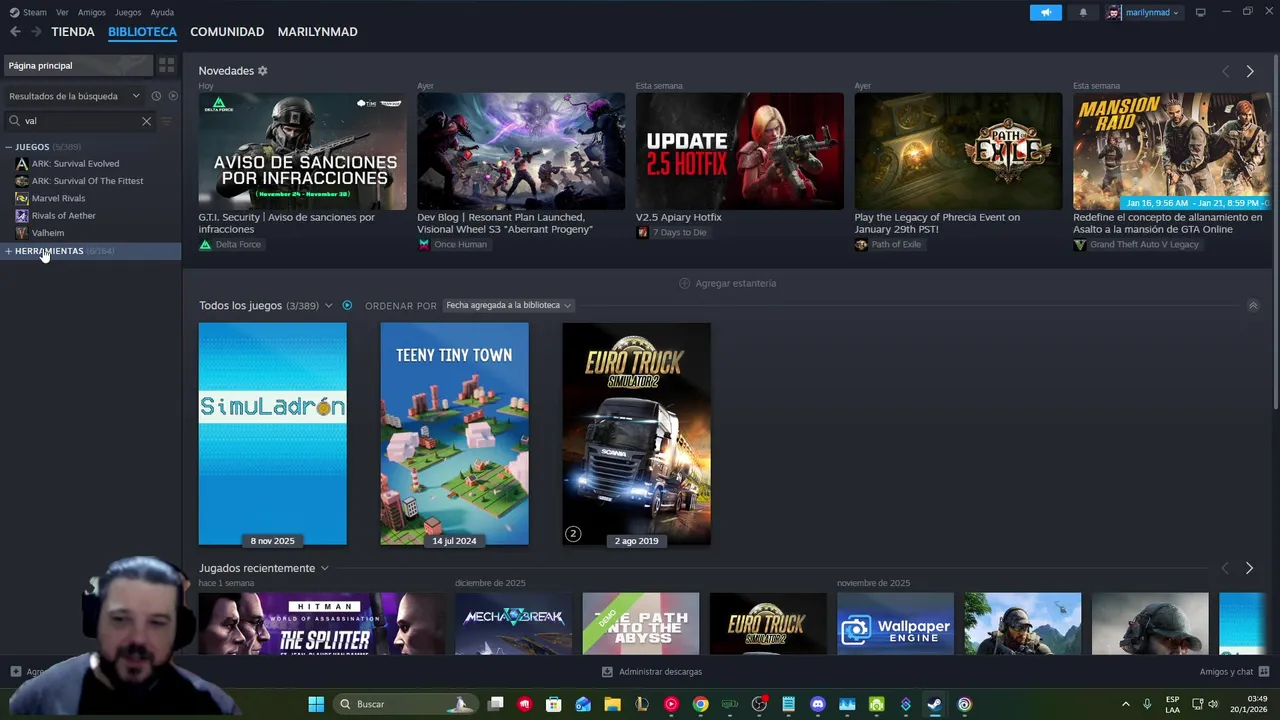Screen dimensions: 1280x720
Task: Open 'Administrar descargas'
Action: click(x=652, y=672)
